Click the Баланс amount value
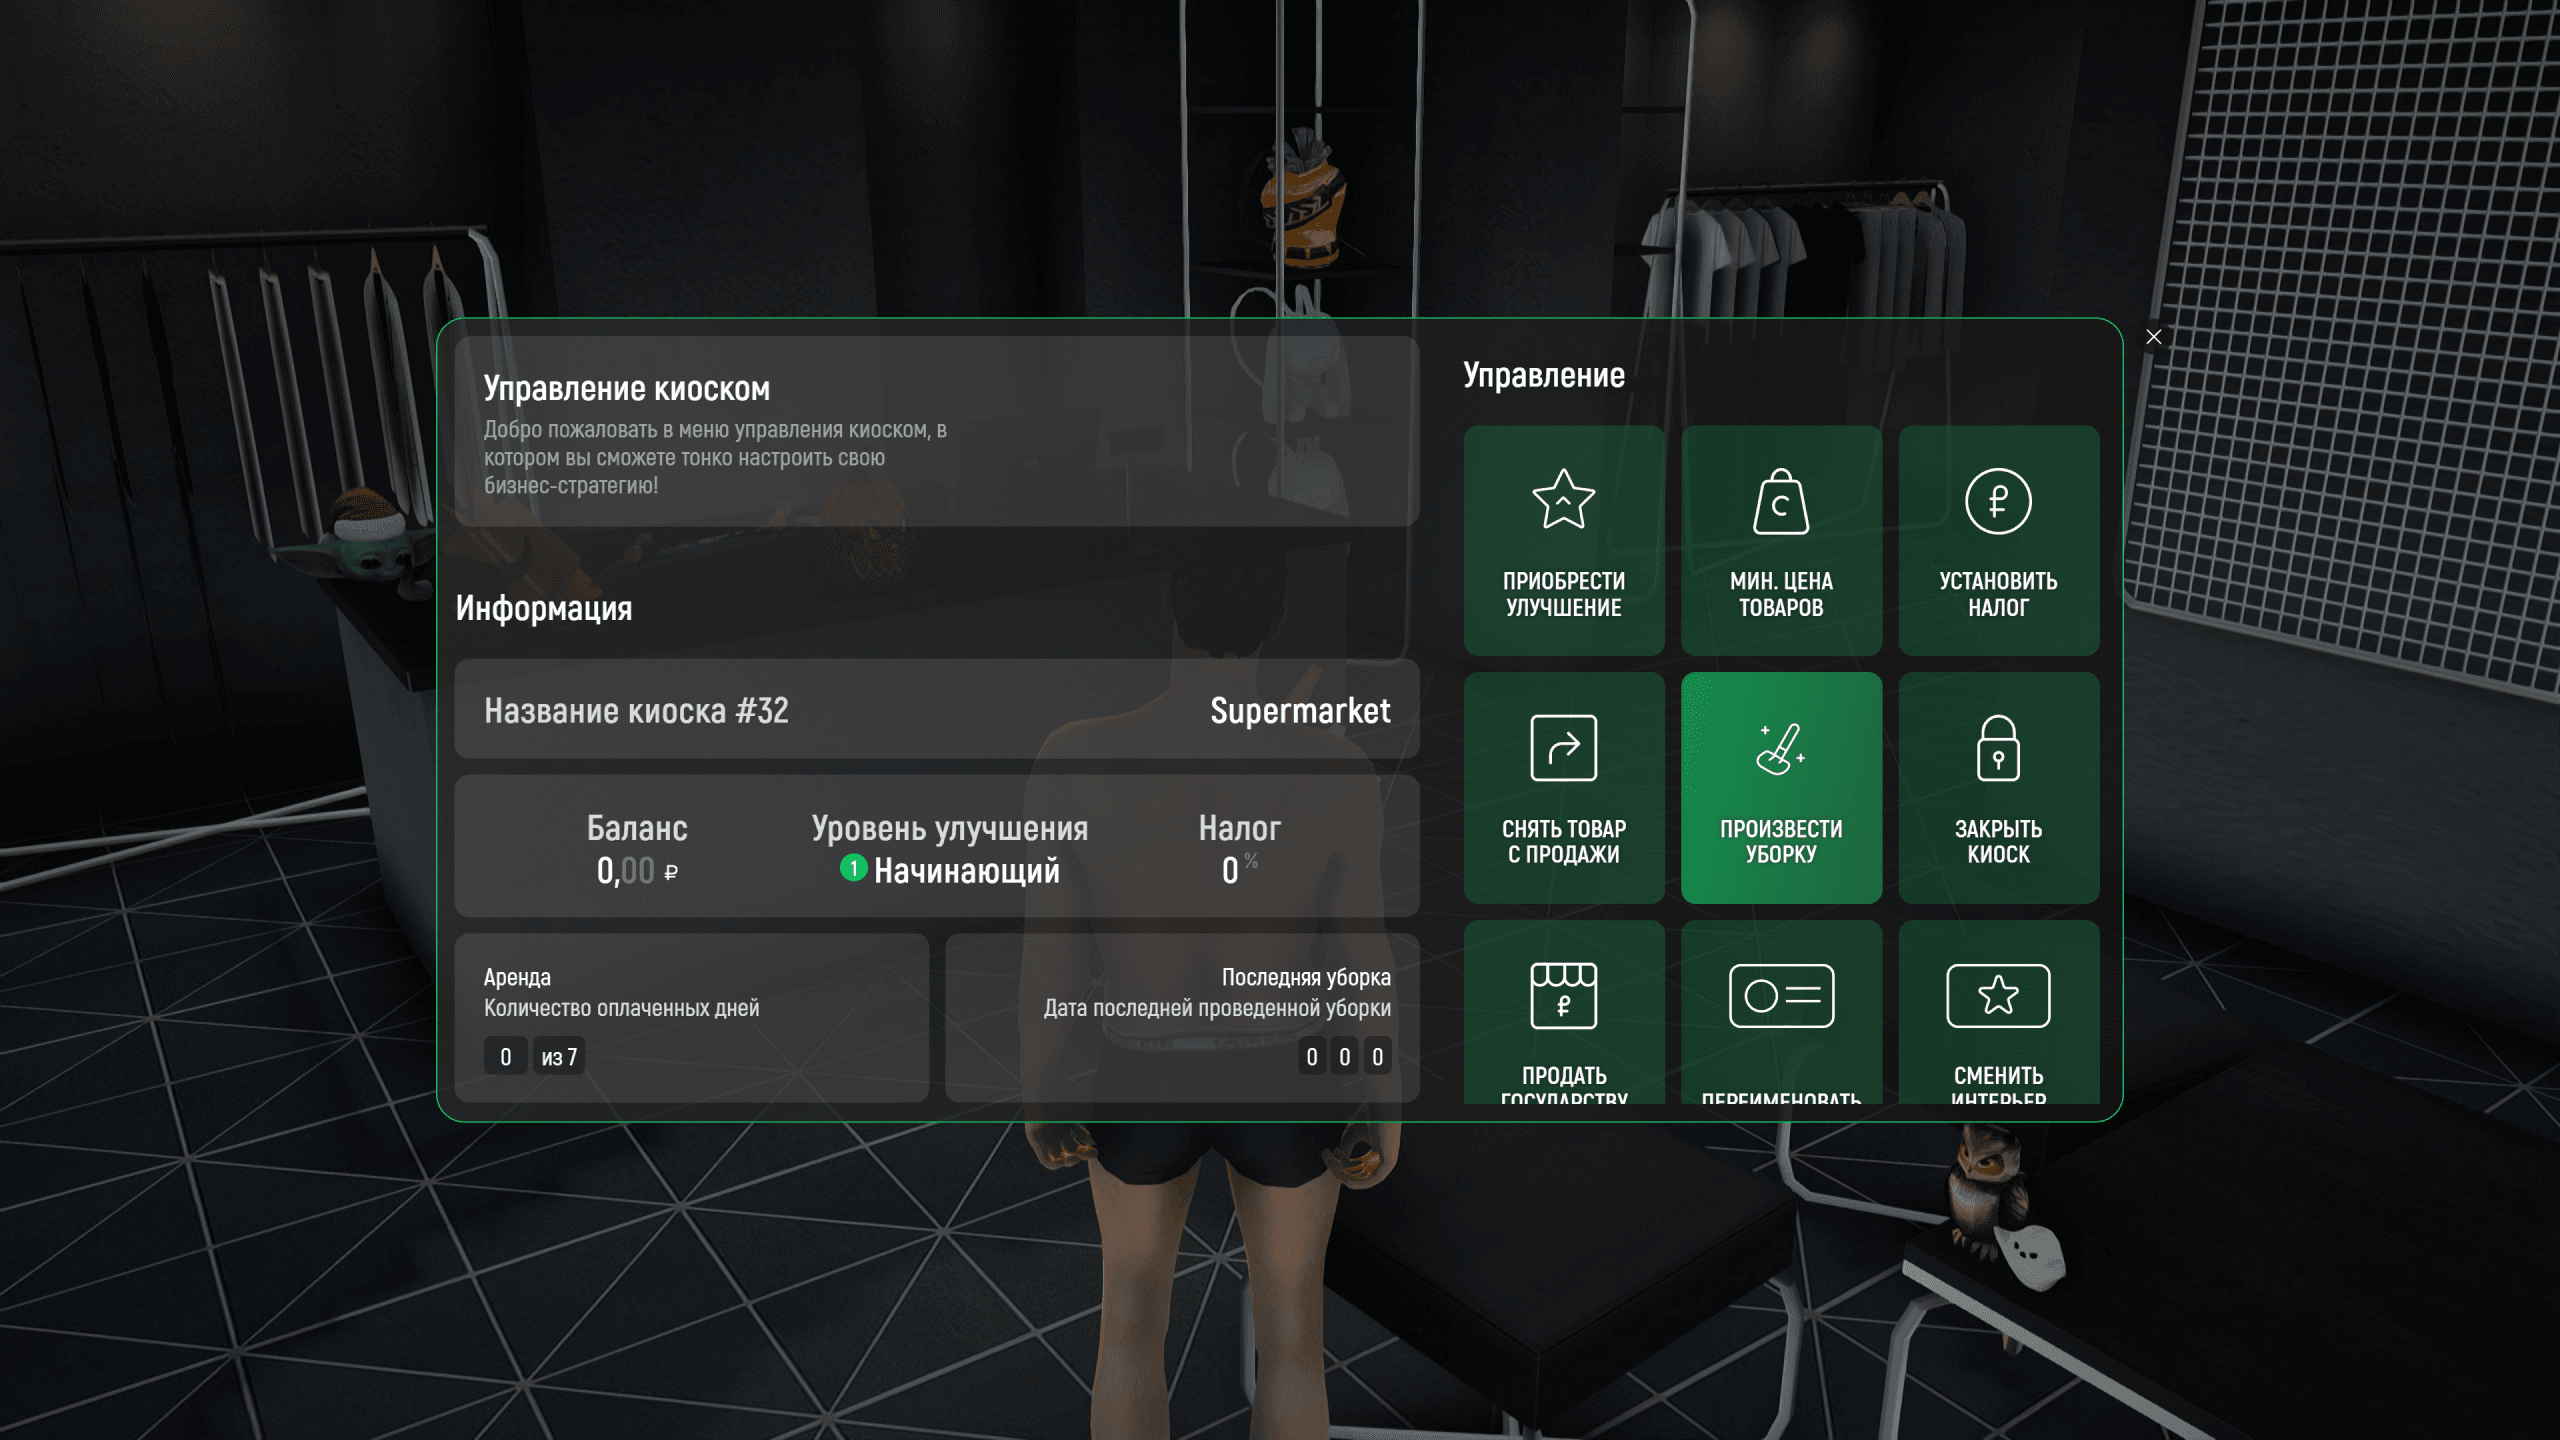 coord(636,871)
